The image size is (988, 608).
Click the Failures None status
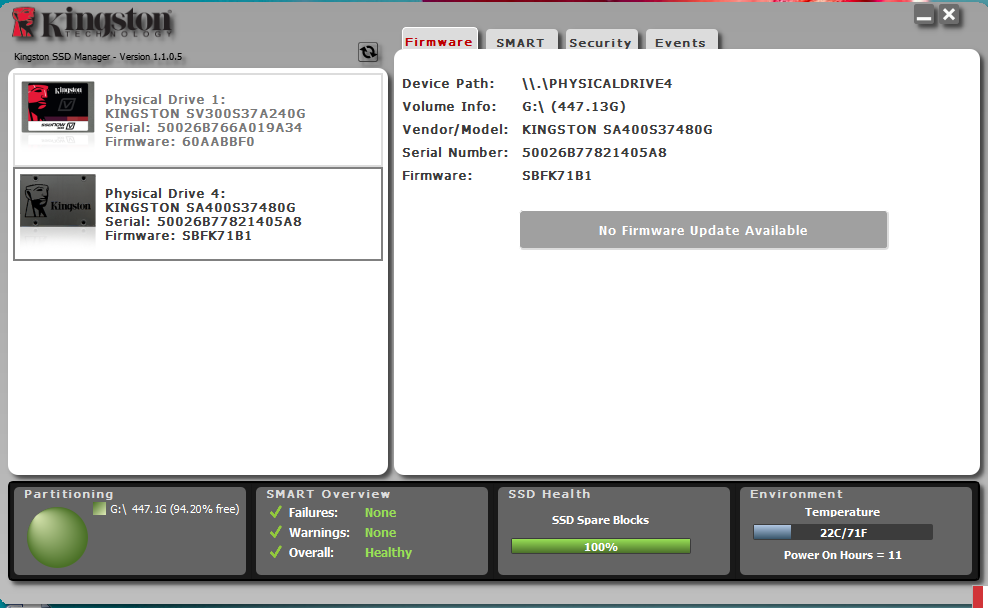381,513
